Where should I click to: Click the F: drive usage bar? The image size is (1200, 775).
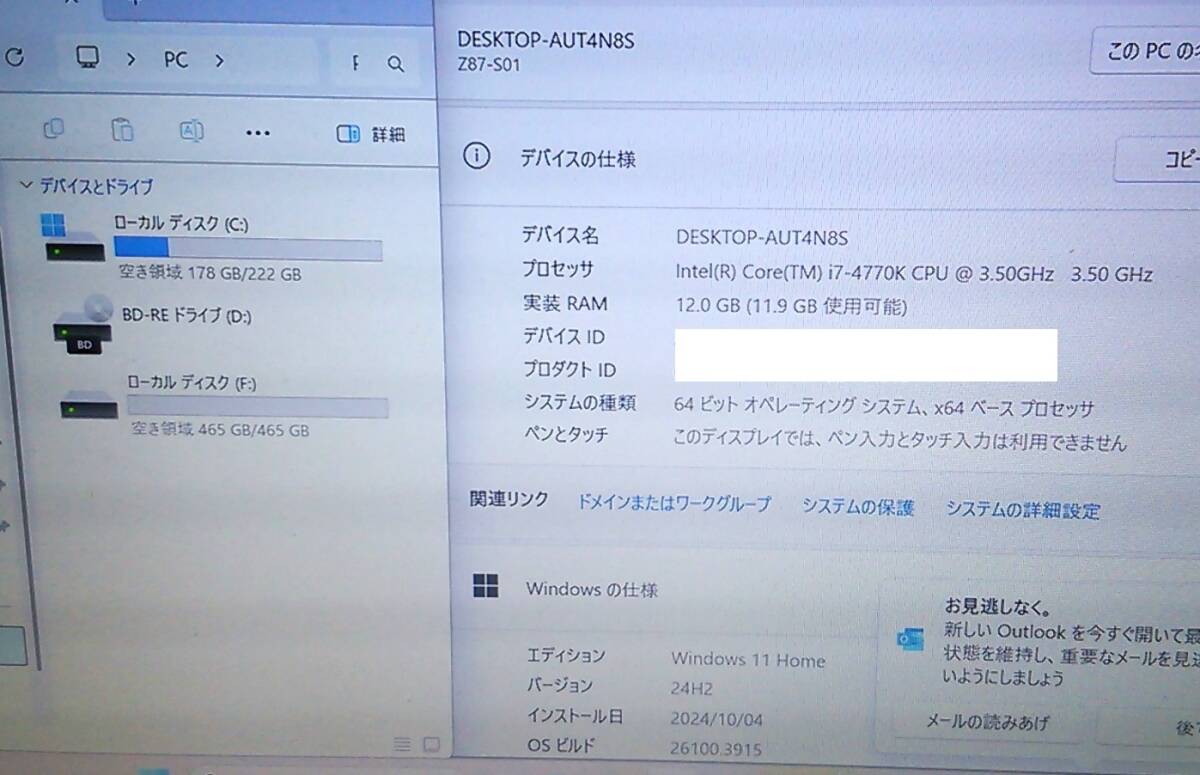258,407
